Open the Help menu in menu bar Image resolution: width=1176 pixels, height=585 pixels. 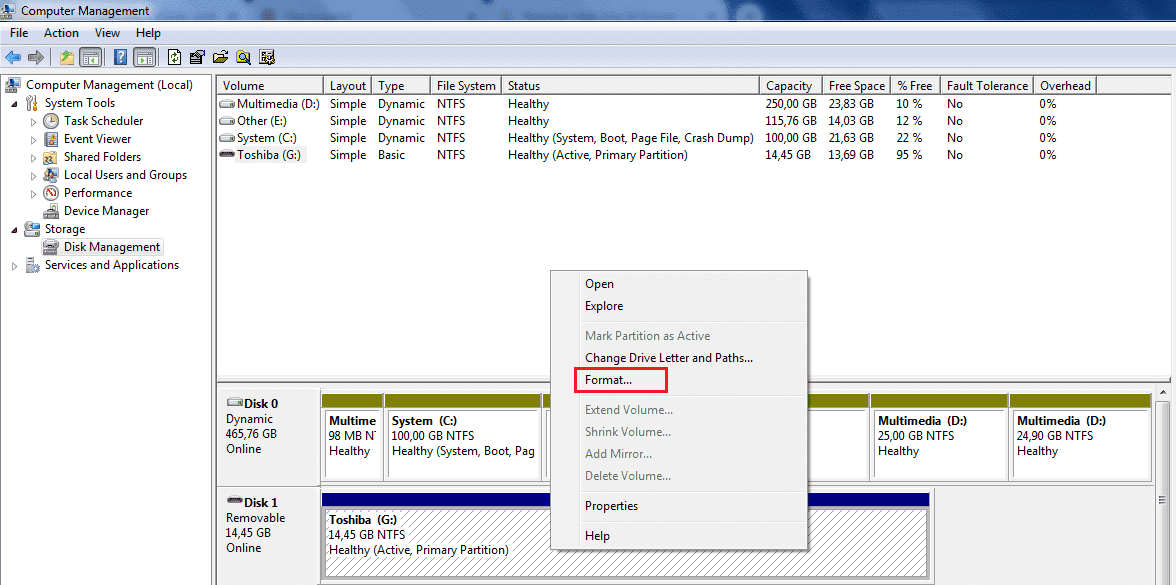[x=148, y=33]
